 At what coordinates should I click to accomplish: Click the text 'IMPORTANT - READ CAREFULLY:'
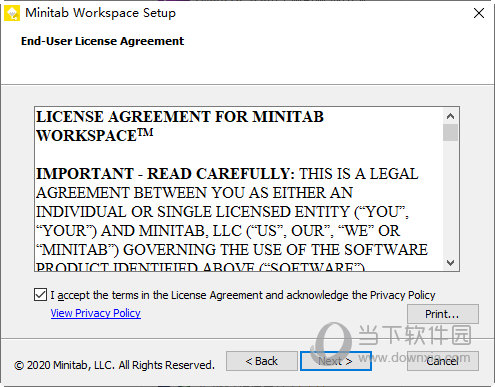pos(165,174)
